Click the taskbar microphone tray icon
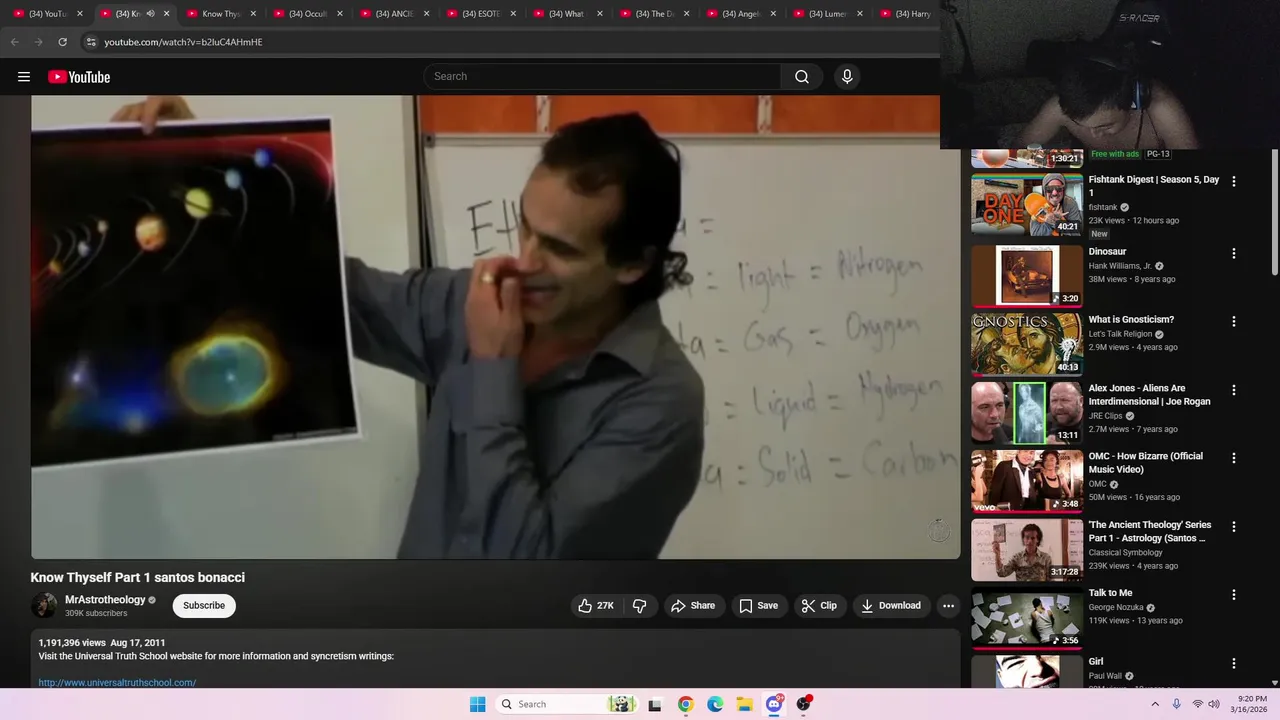1280x720 pixels. pos(1177,704)
